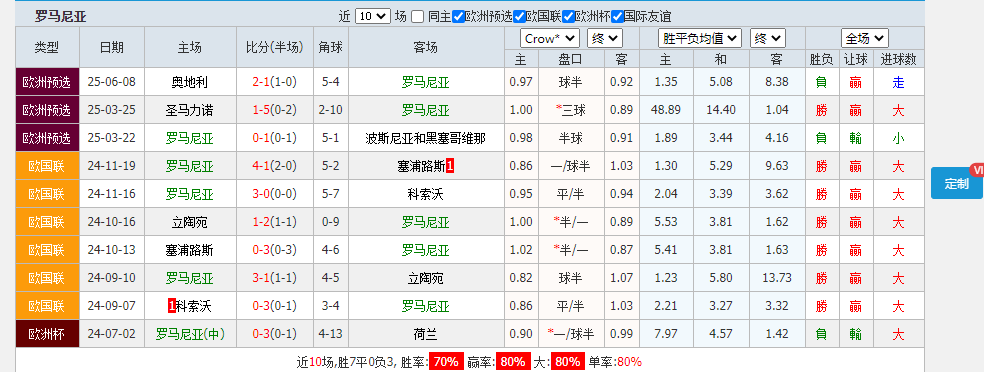Click the blue 定制 button
Image resolution: width=984 pixels, height=372 pixels.
pyautogui.click(x=957, y=183)
